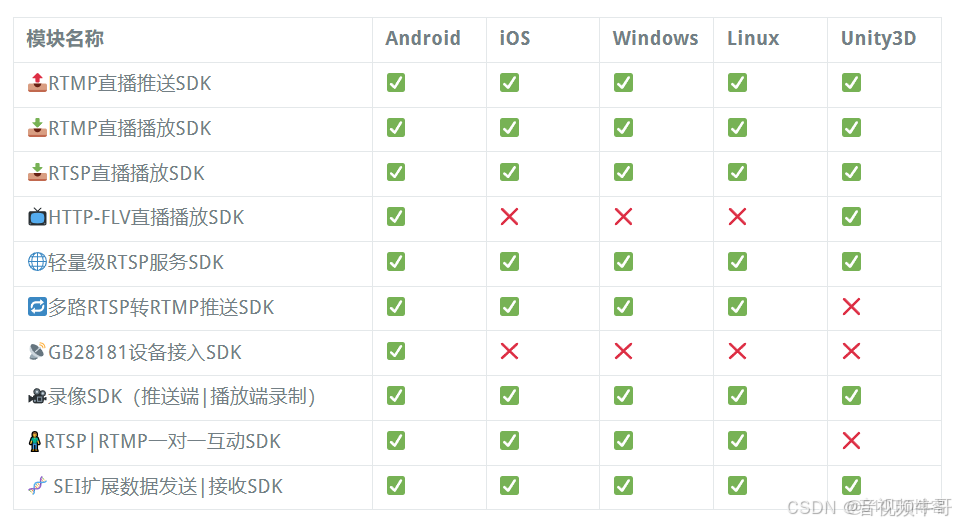Screen dimensions: 956x525
Task: Click the TV icon beside HTTP-FLV直播播放SDK
Action: point(37,217)
